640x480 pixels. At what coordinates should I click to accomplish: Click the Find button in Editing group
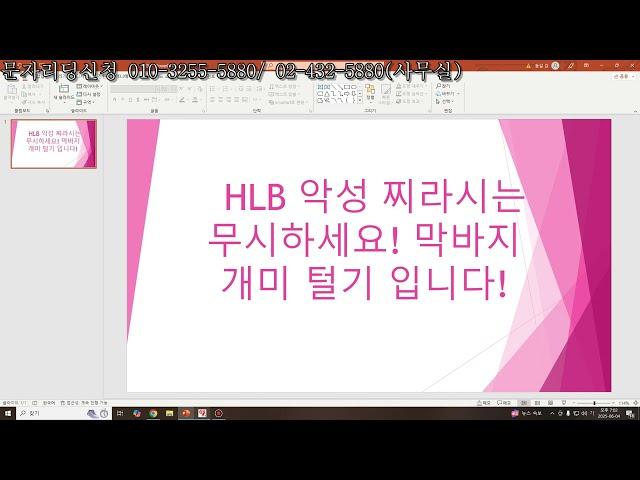[x=443, y=87]
